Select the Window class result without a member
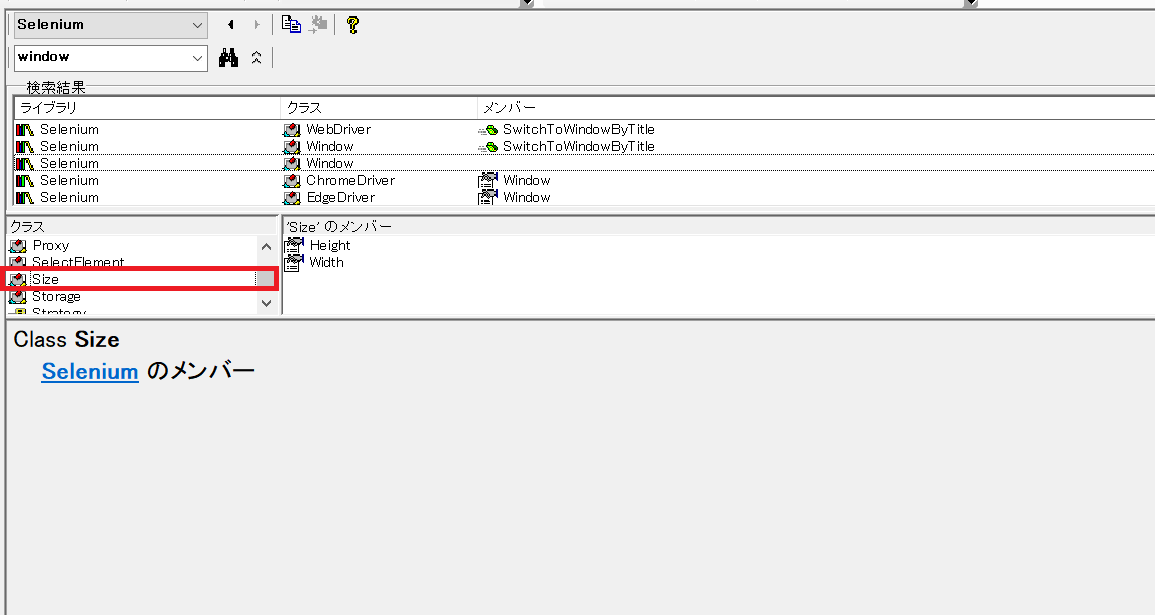The image size is (1155, 615). 329,164
